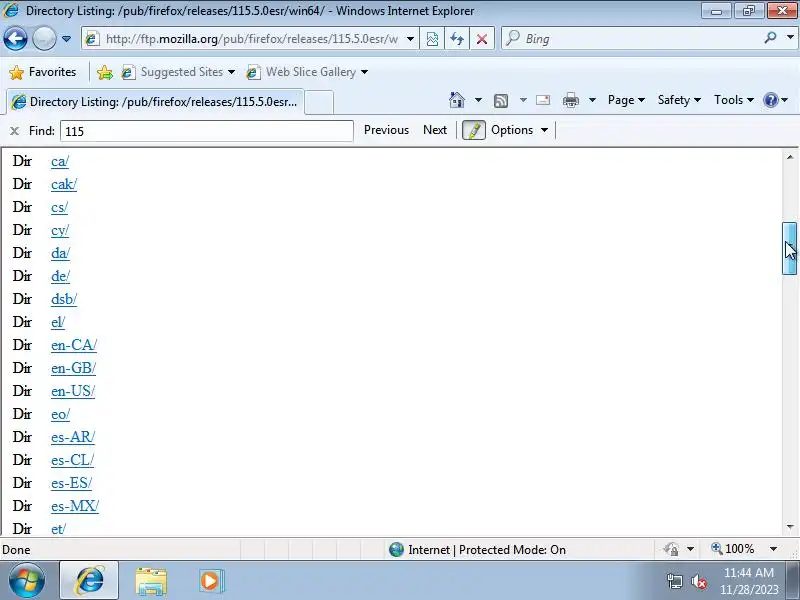This screenshot has width=800, height=600.
Task: Open the zoom level 100% button
Action: tap(733, 549)
